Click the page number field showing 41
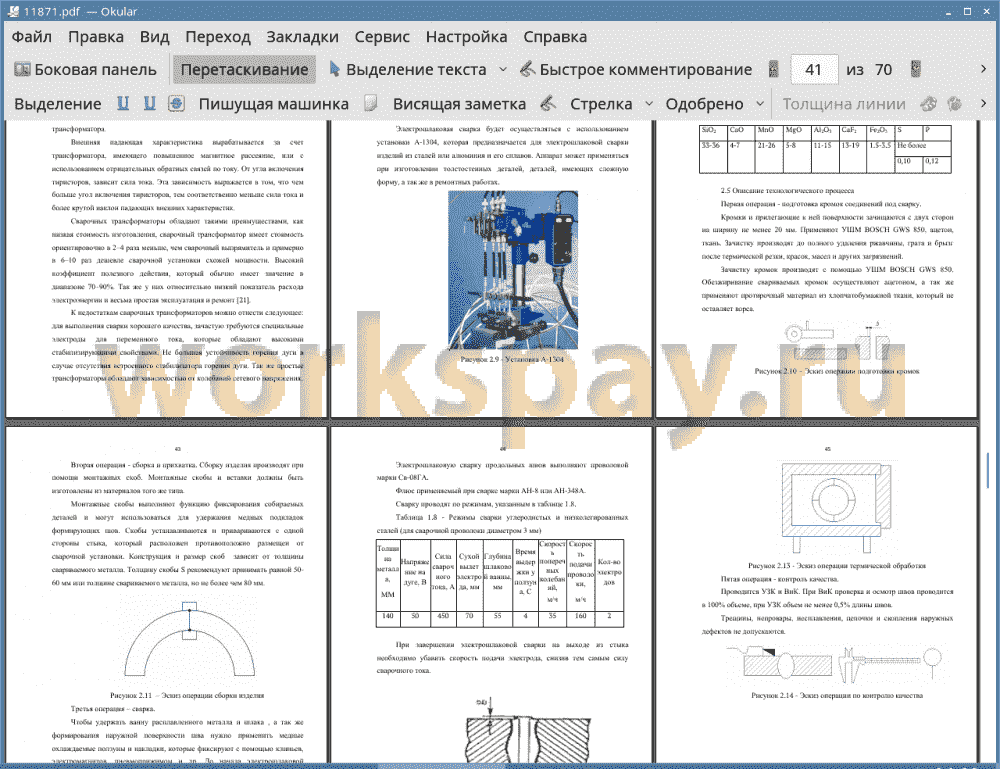 (813, 70)
